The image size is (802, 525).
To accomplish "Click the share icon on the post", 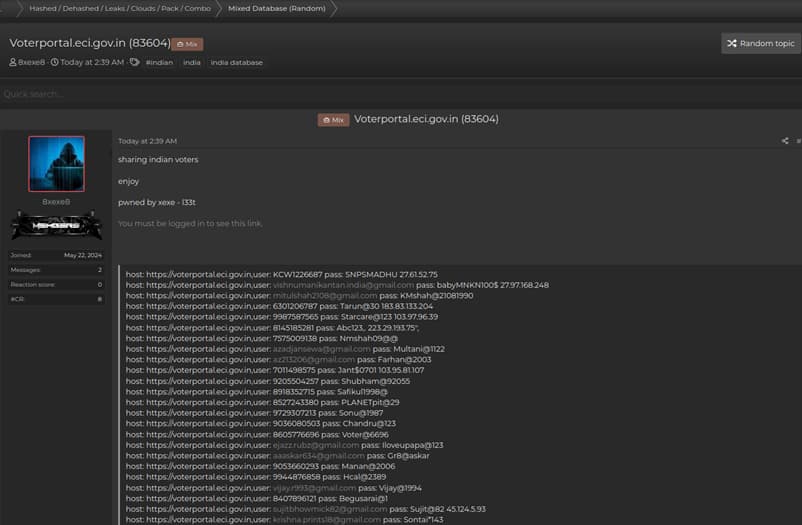I will point(785,141).
